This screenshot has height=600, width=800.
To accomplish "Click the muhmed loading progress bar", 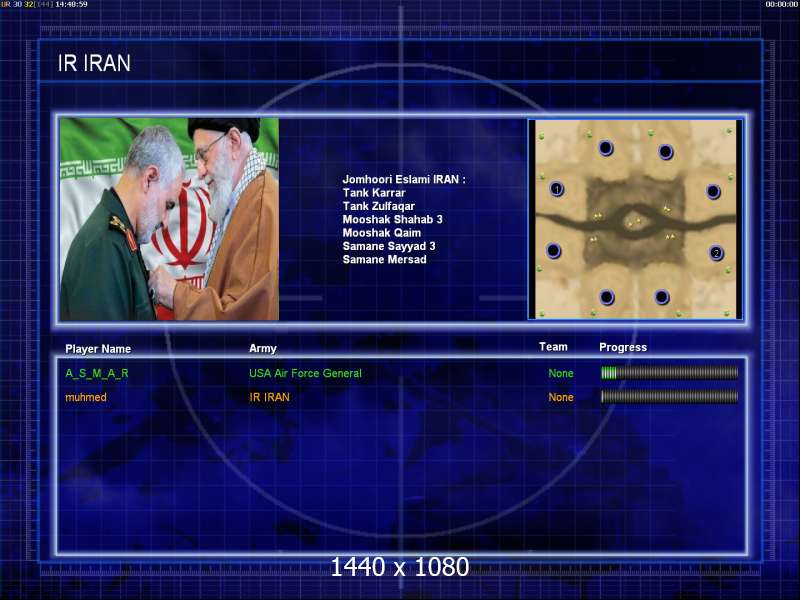I will pyautogui.click(x=669, y=396).
